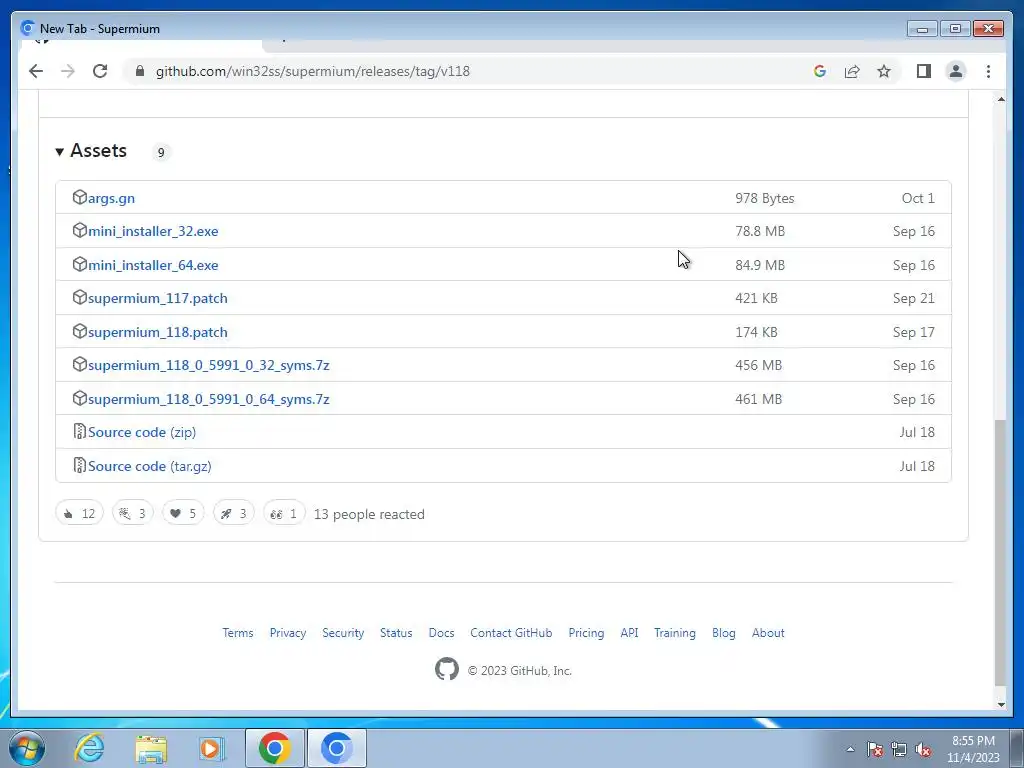1024x768 pixels.
Task: Open the API footer link
Action: 630,633
